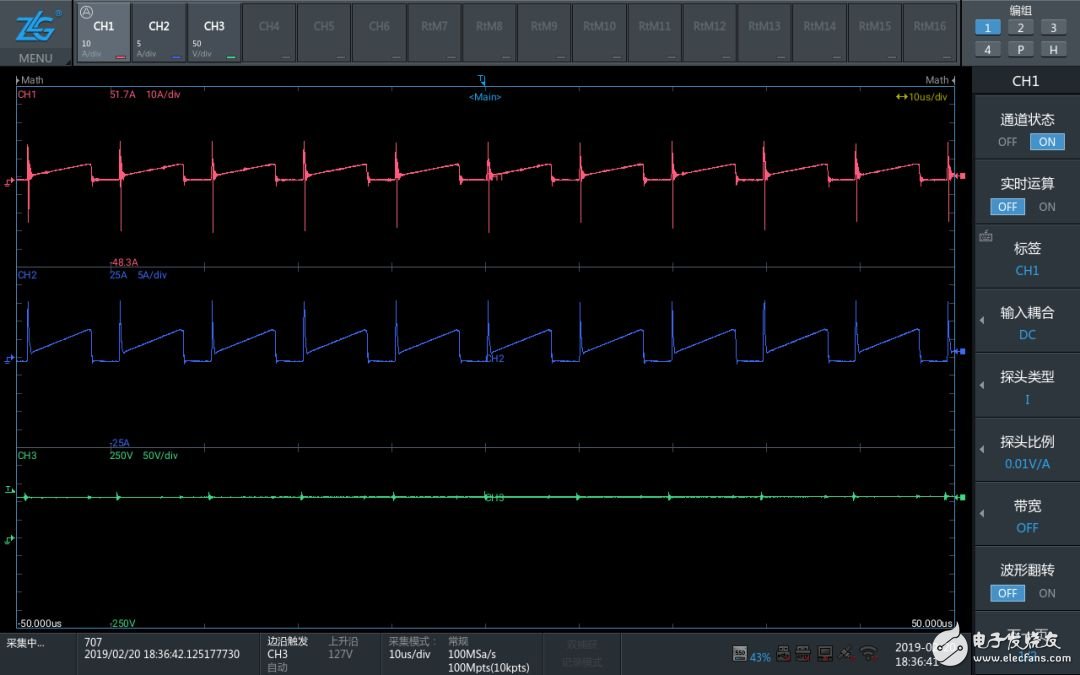
Task: Click the keyboard icon beside 标签
Action: click(x=986, y=237)
